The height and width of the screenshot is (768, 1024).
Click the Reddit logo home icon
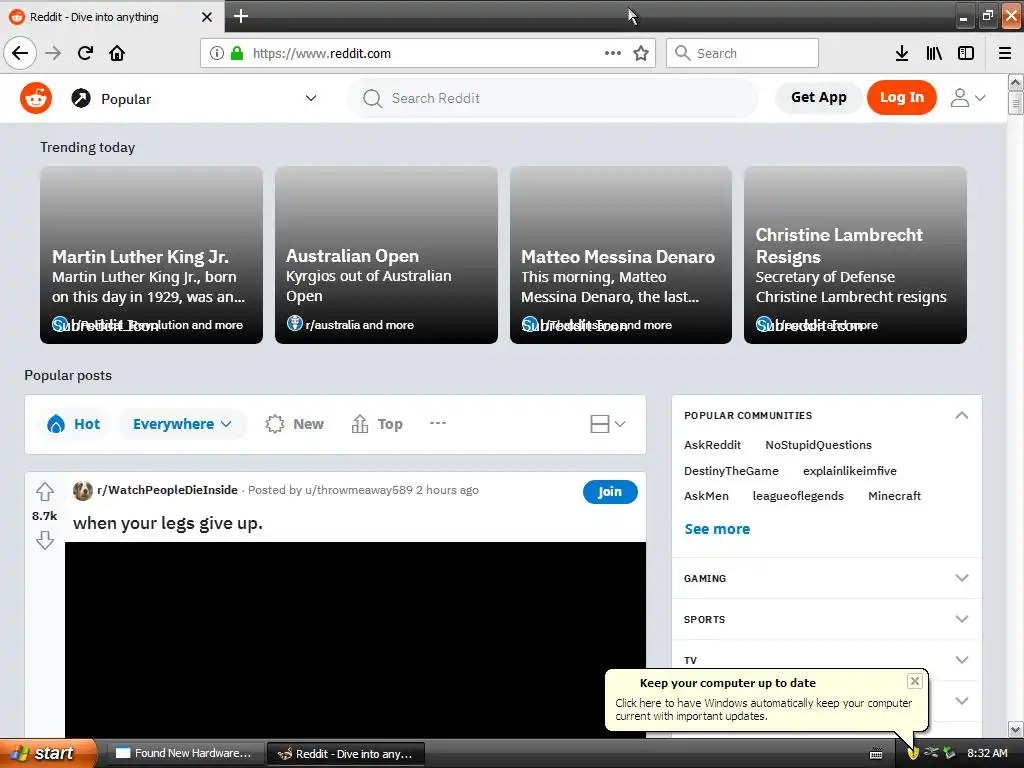36,99
